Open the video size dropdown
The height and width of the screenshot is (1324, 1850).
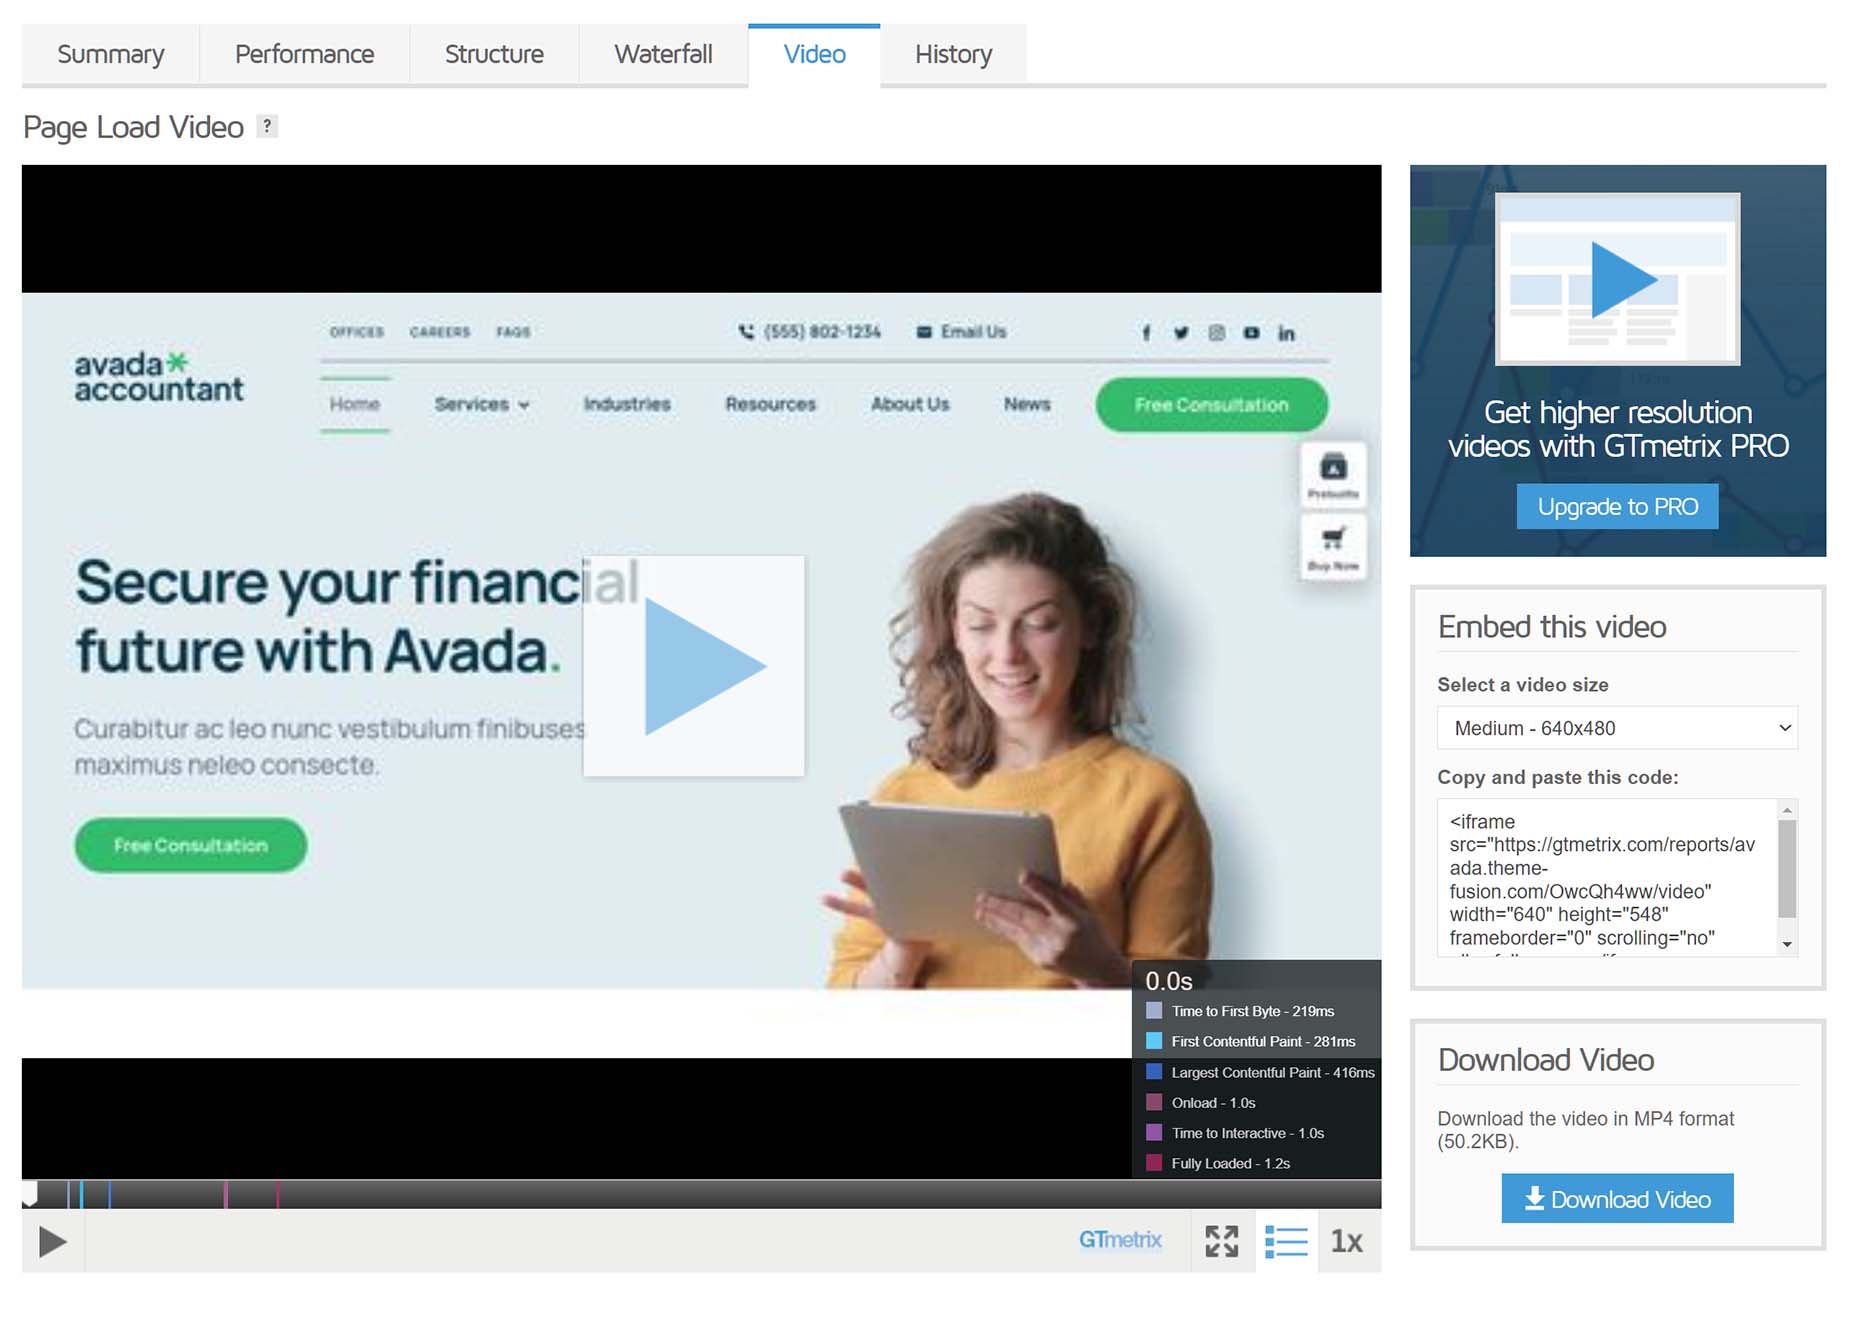coord(1617,728)
